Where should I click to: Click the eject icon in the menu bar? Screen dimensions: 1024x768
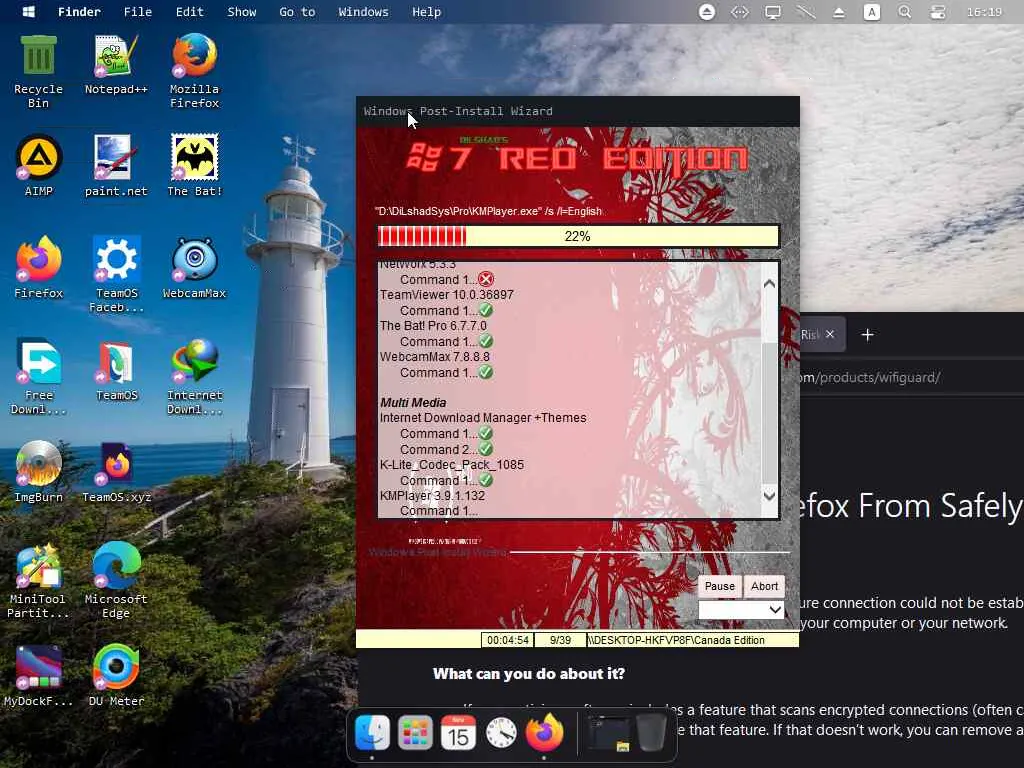point(839,12)
